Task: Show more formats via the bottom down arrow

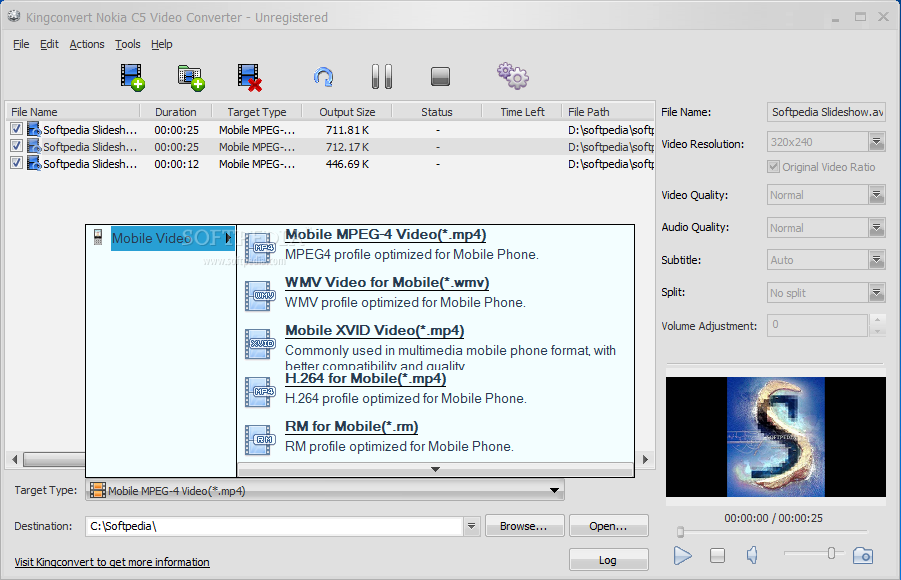Action: [x=436, y=470]
